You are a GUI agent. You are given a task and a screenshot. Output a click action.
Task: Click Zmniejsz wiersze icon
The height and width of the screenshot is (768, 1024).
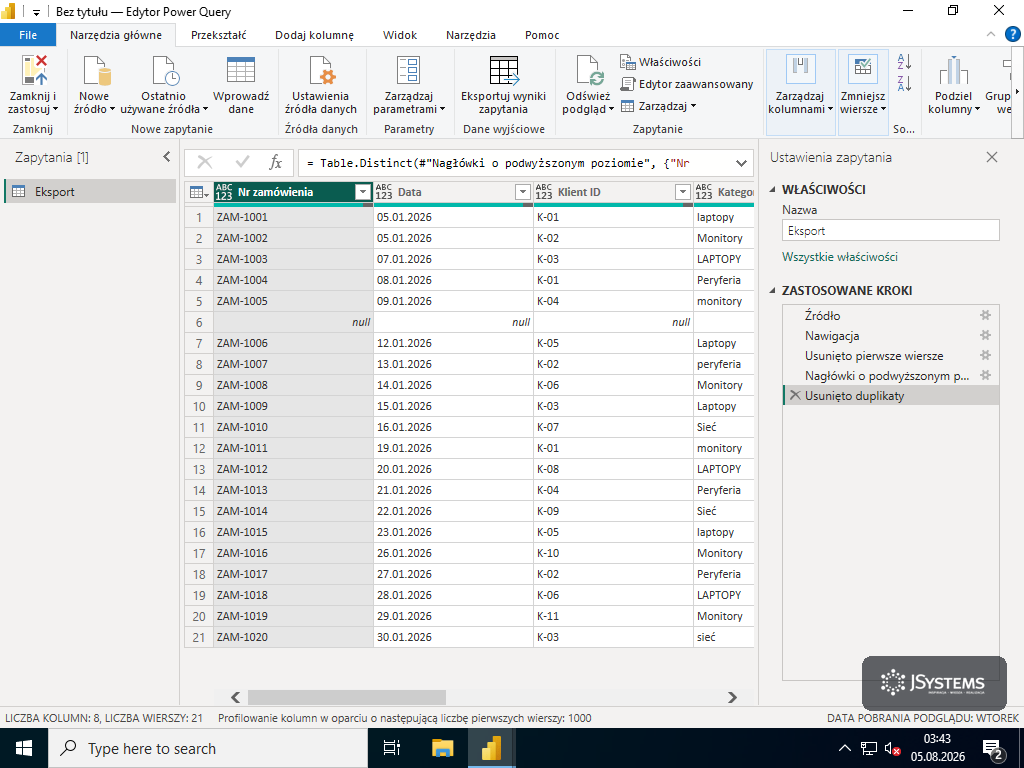coord(863,70)
